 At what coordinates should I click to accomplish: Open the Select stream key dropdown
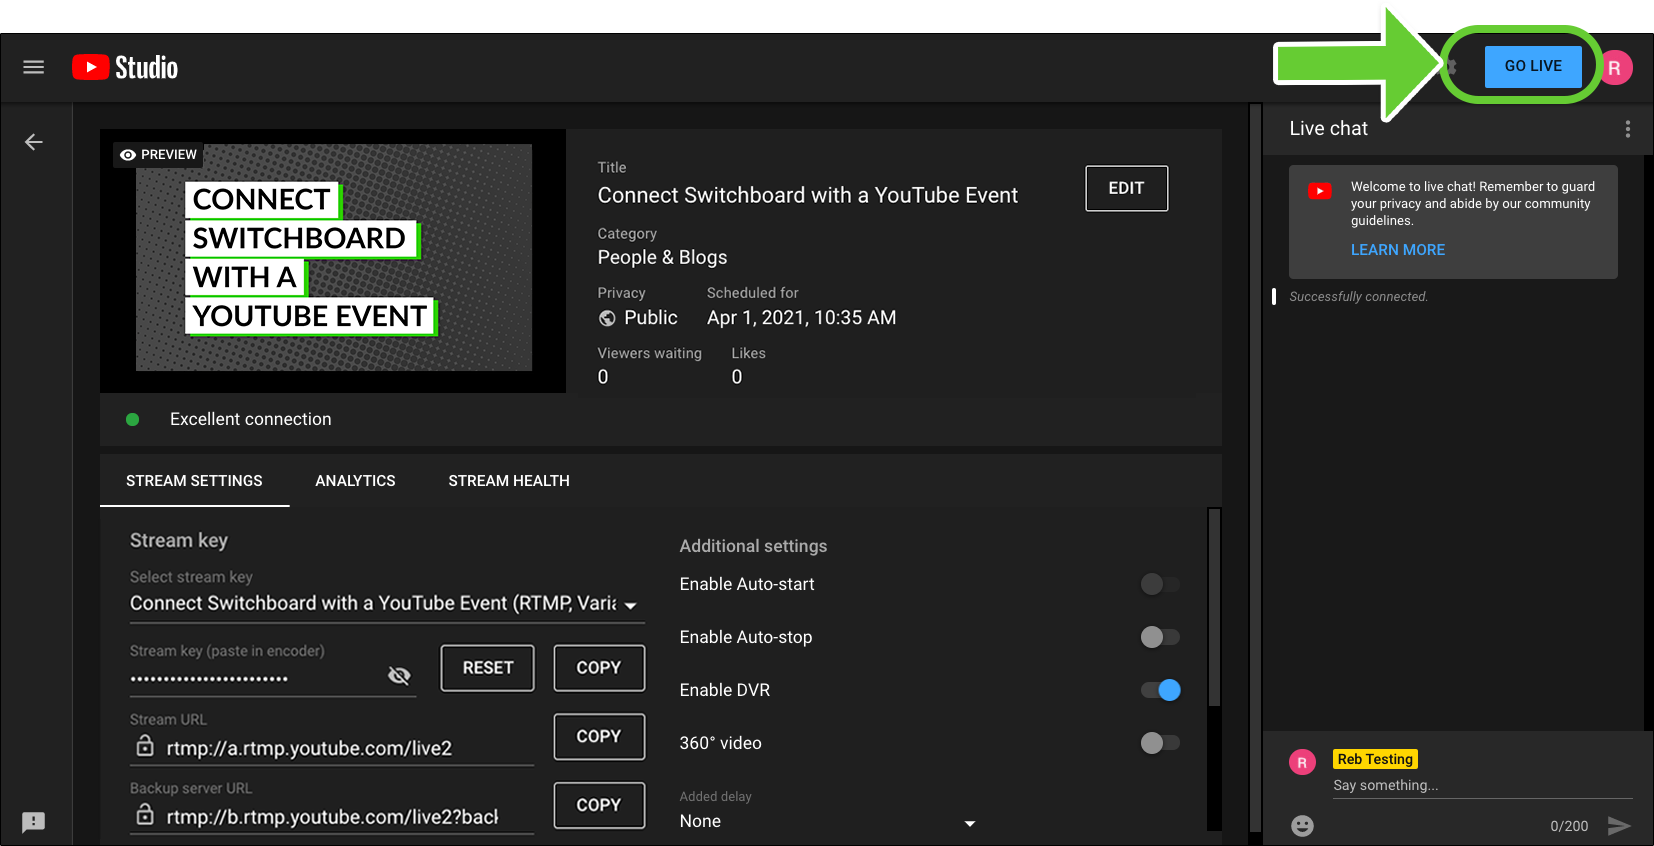coord(387,604)
